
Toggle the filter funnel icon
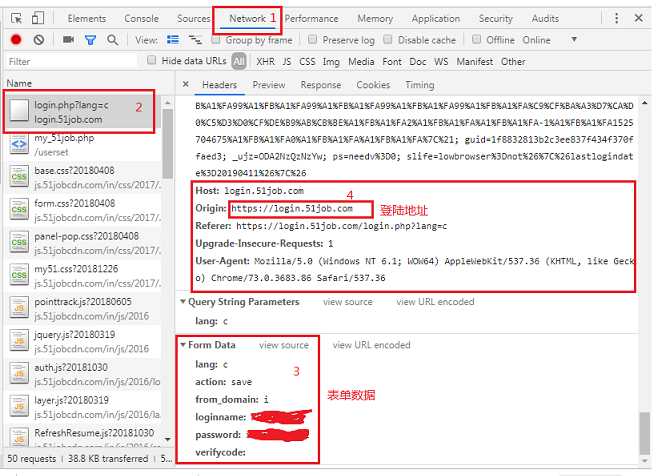90,40
